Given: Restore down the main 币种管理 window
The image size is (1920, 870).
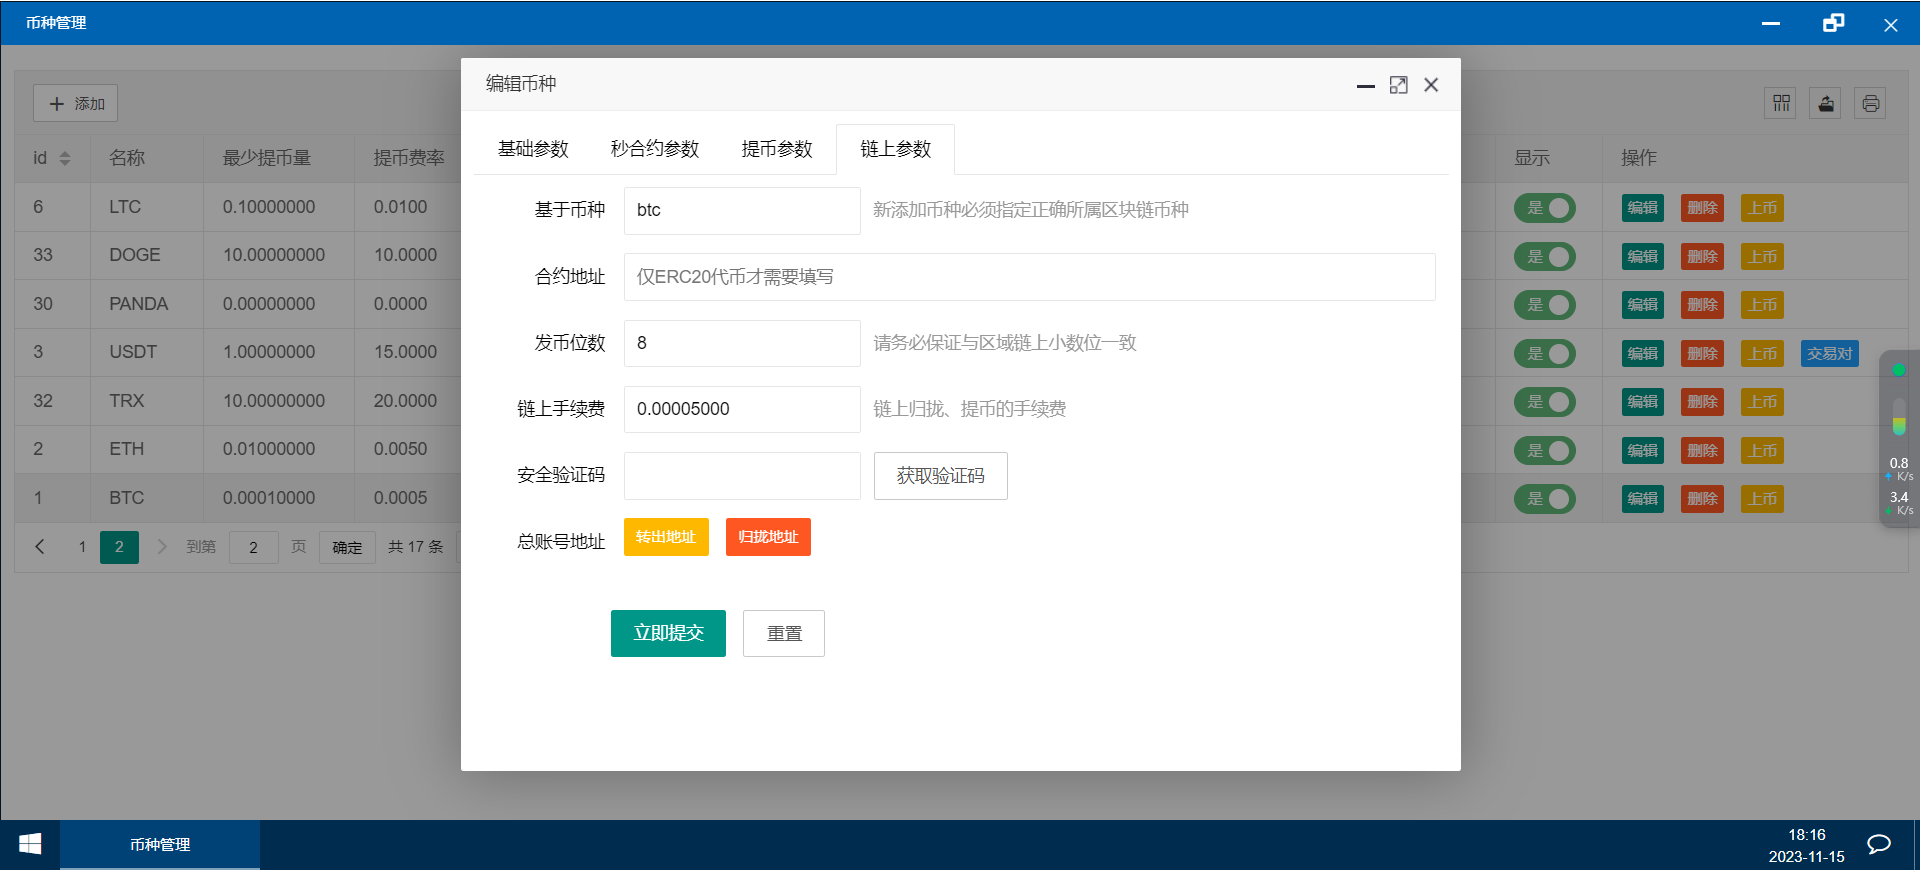Looking at the screenshot, I should [x=1833, y=23].
